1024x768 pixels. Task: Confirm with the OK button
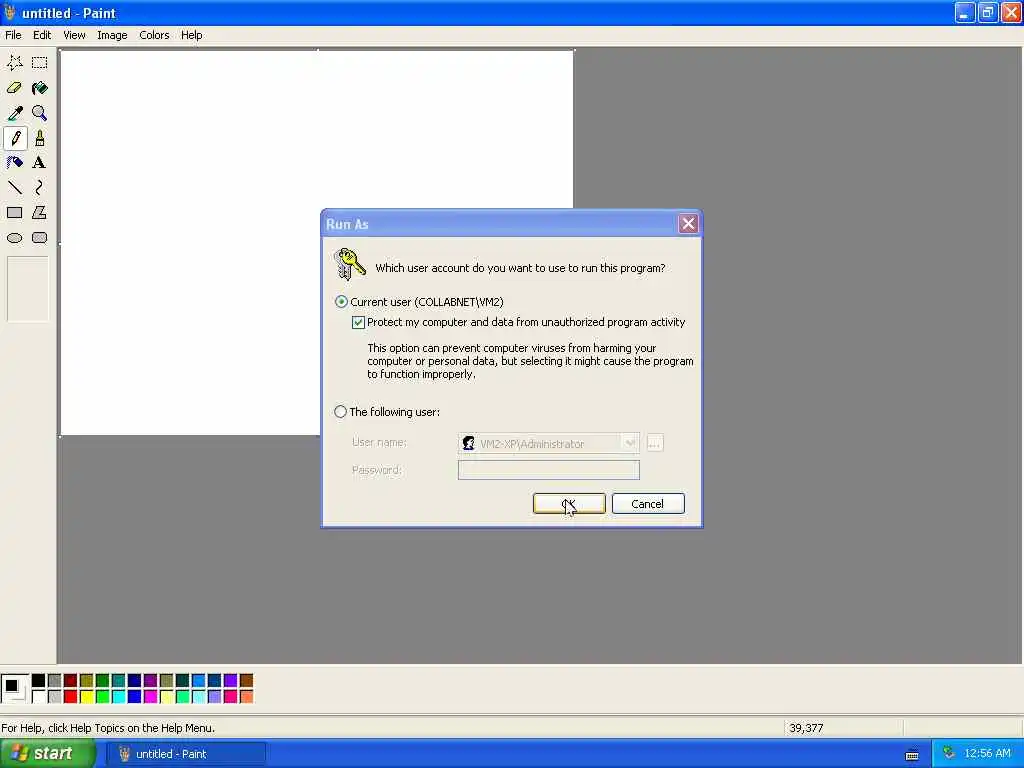coord(569,504)
